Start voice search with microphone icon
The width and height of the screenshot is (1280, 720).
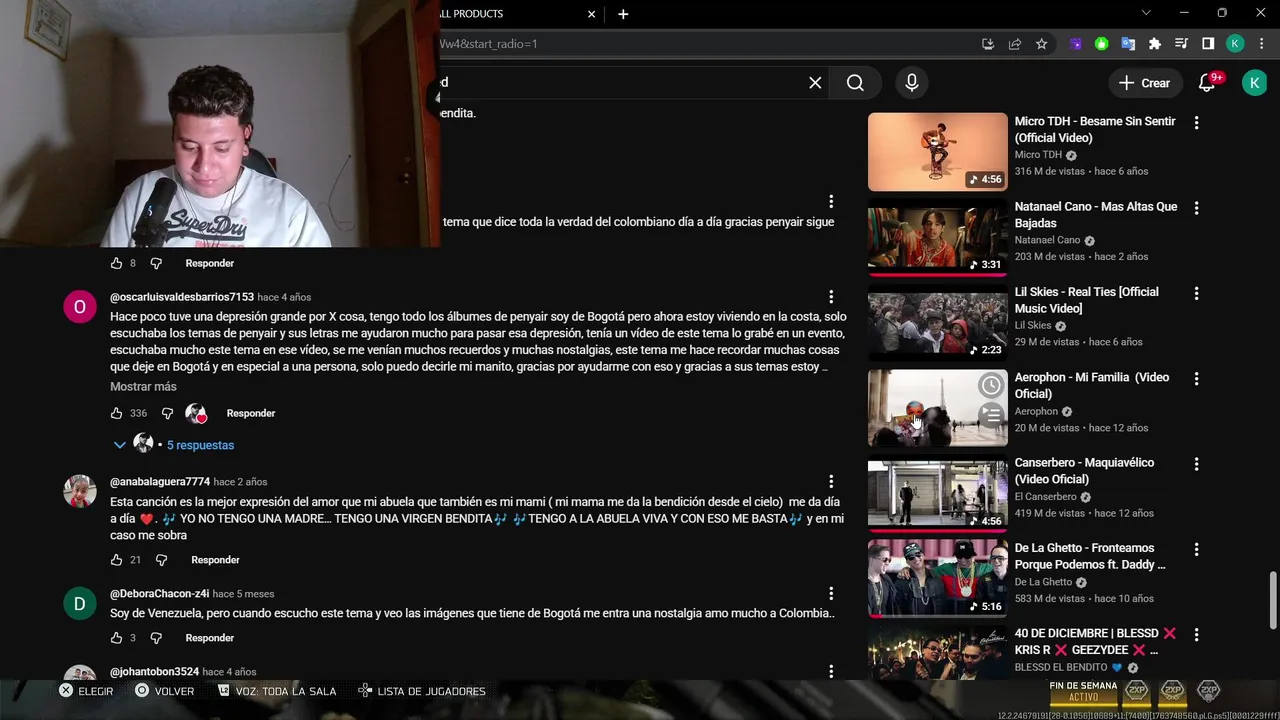(x=911, y=83)
